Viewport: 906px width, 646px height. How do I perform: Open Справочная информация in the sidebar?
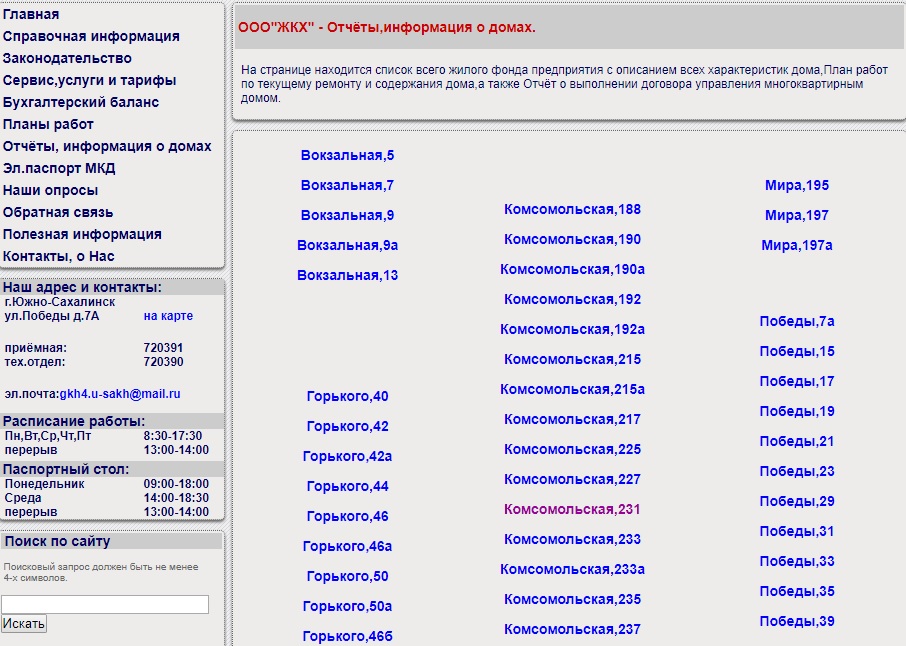coord(91,37)
